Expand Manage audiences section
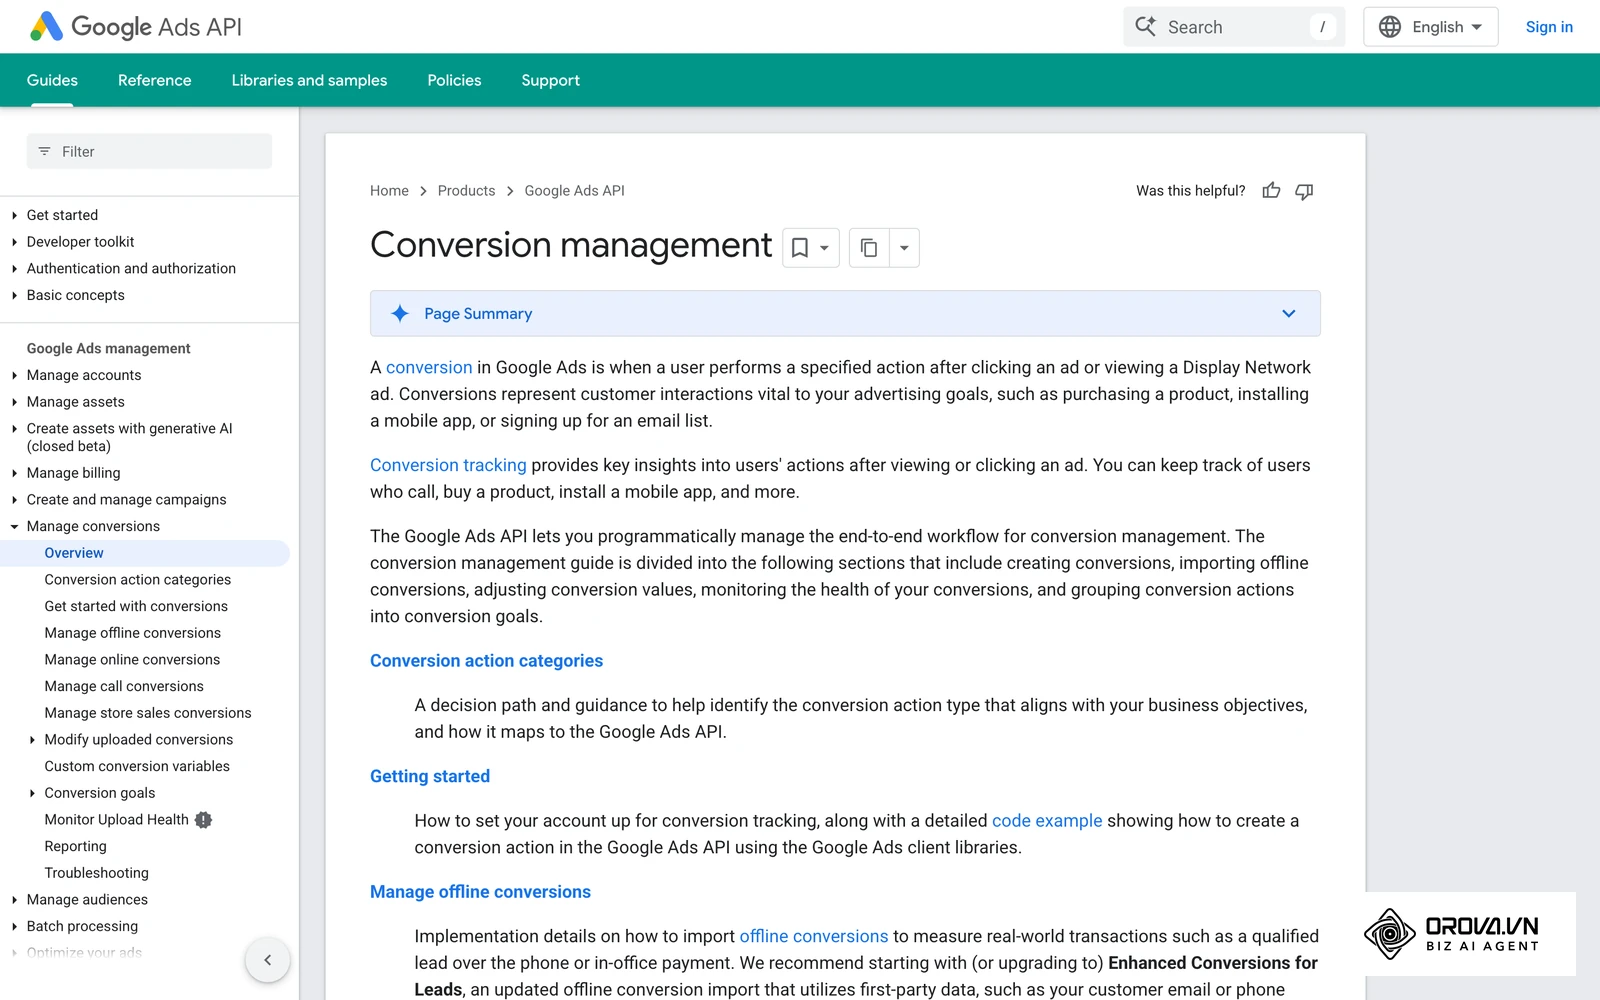The height and width of the screenshot is (1000, 1600). point(14,900)
